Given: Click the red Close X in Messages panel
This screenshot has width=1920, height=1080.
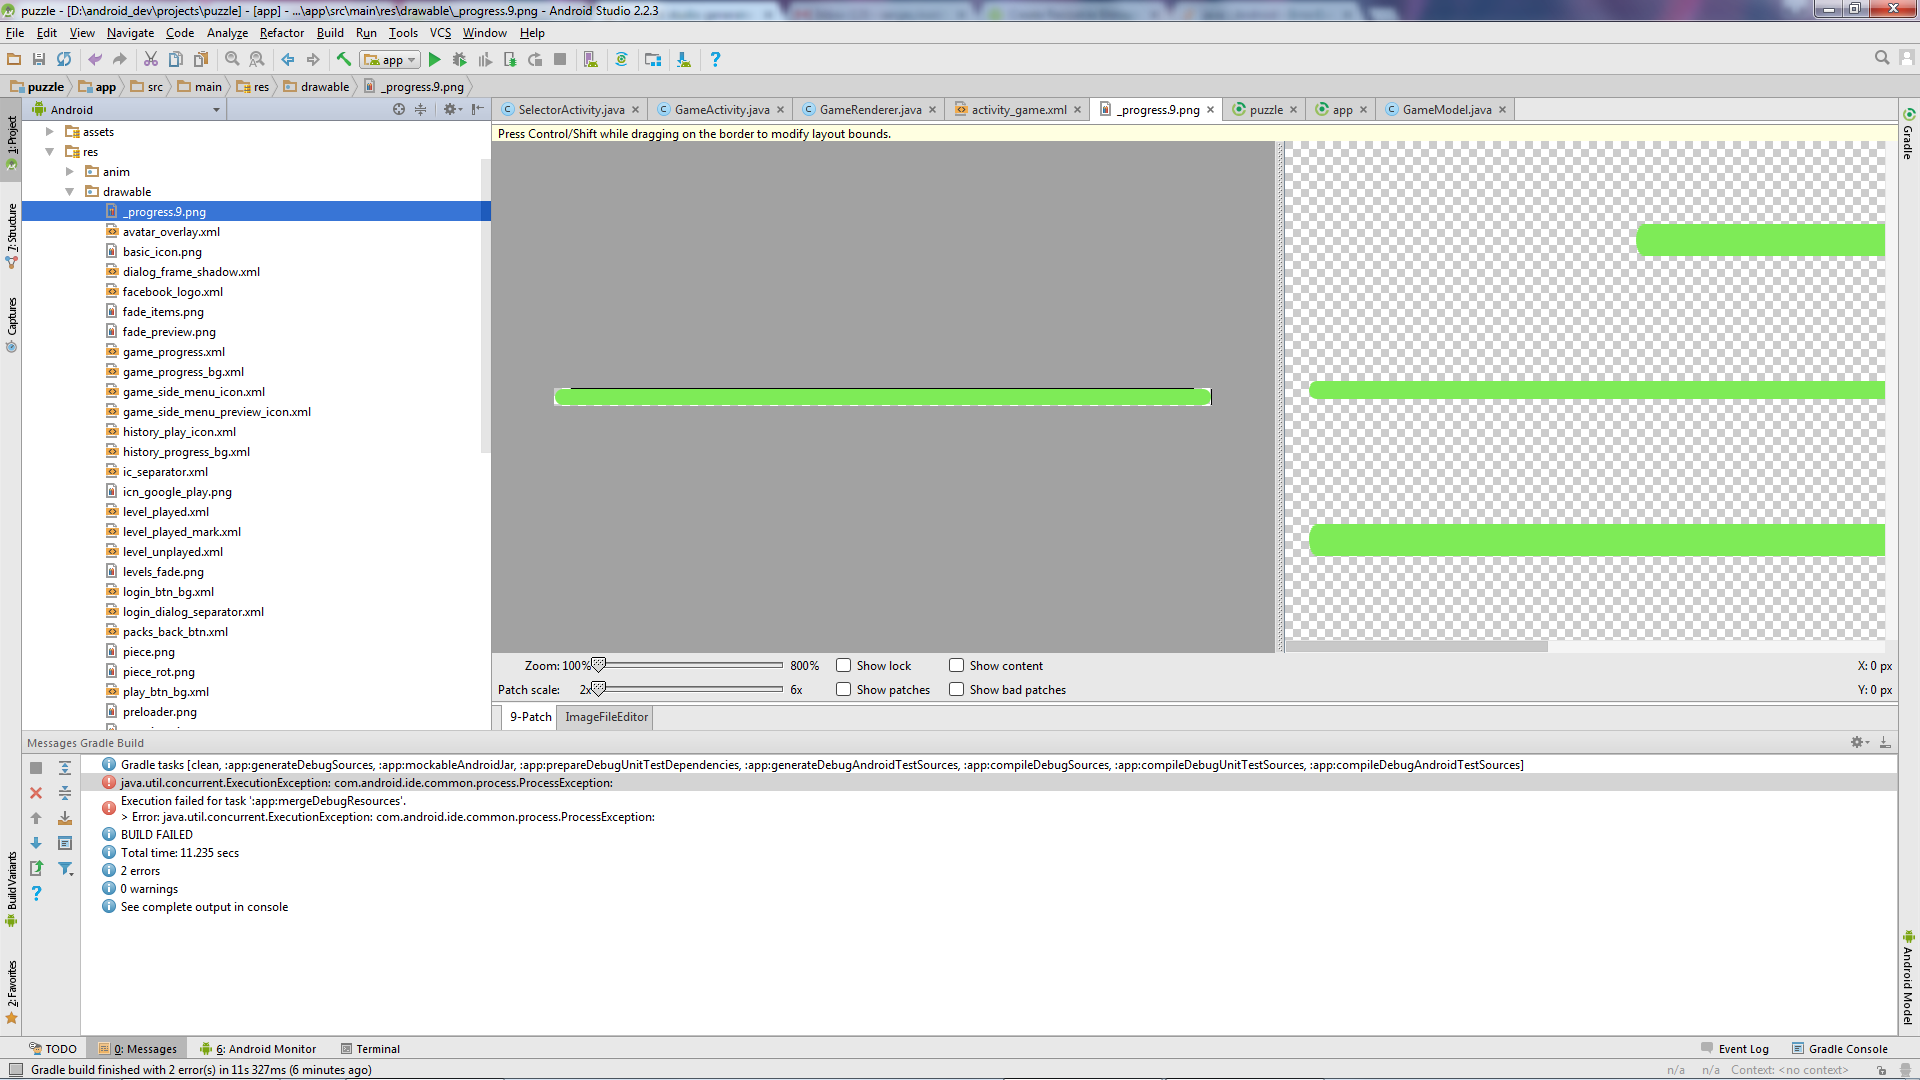Looking at the screenshot, I should click(36, 793).
